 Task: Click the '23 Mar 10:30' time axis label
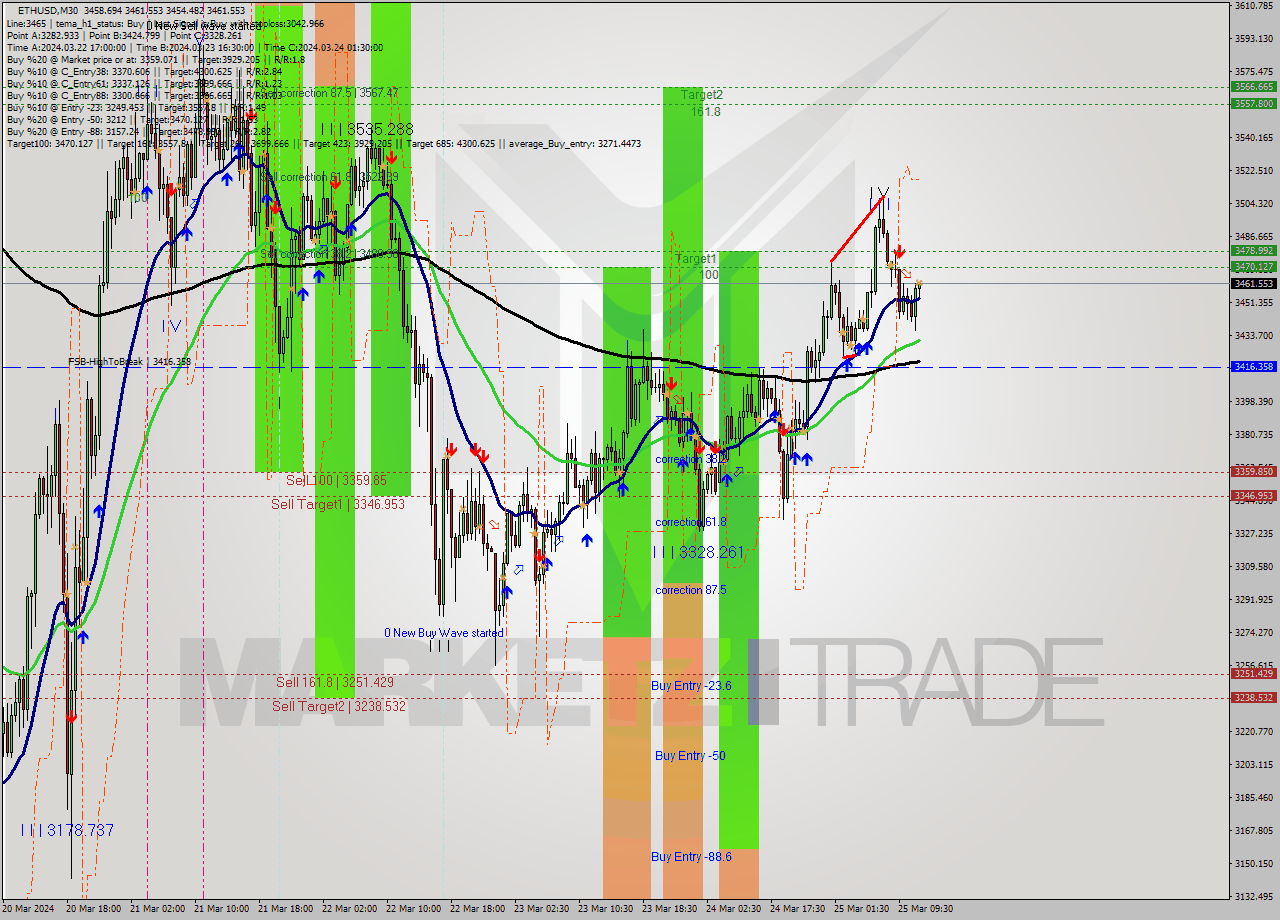click(606, 909)
